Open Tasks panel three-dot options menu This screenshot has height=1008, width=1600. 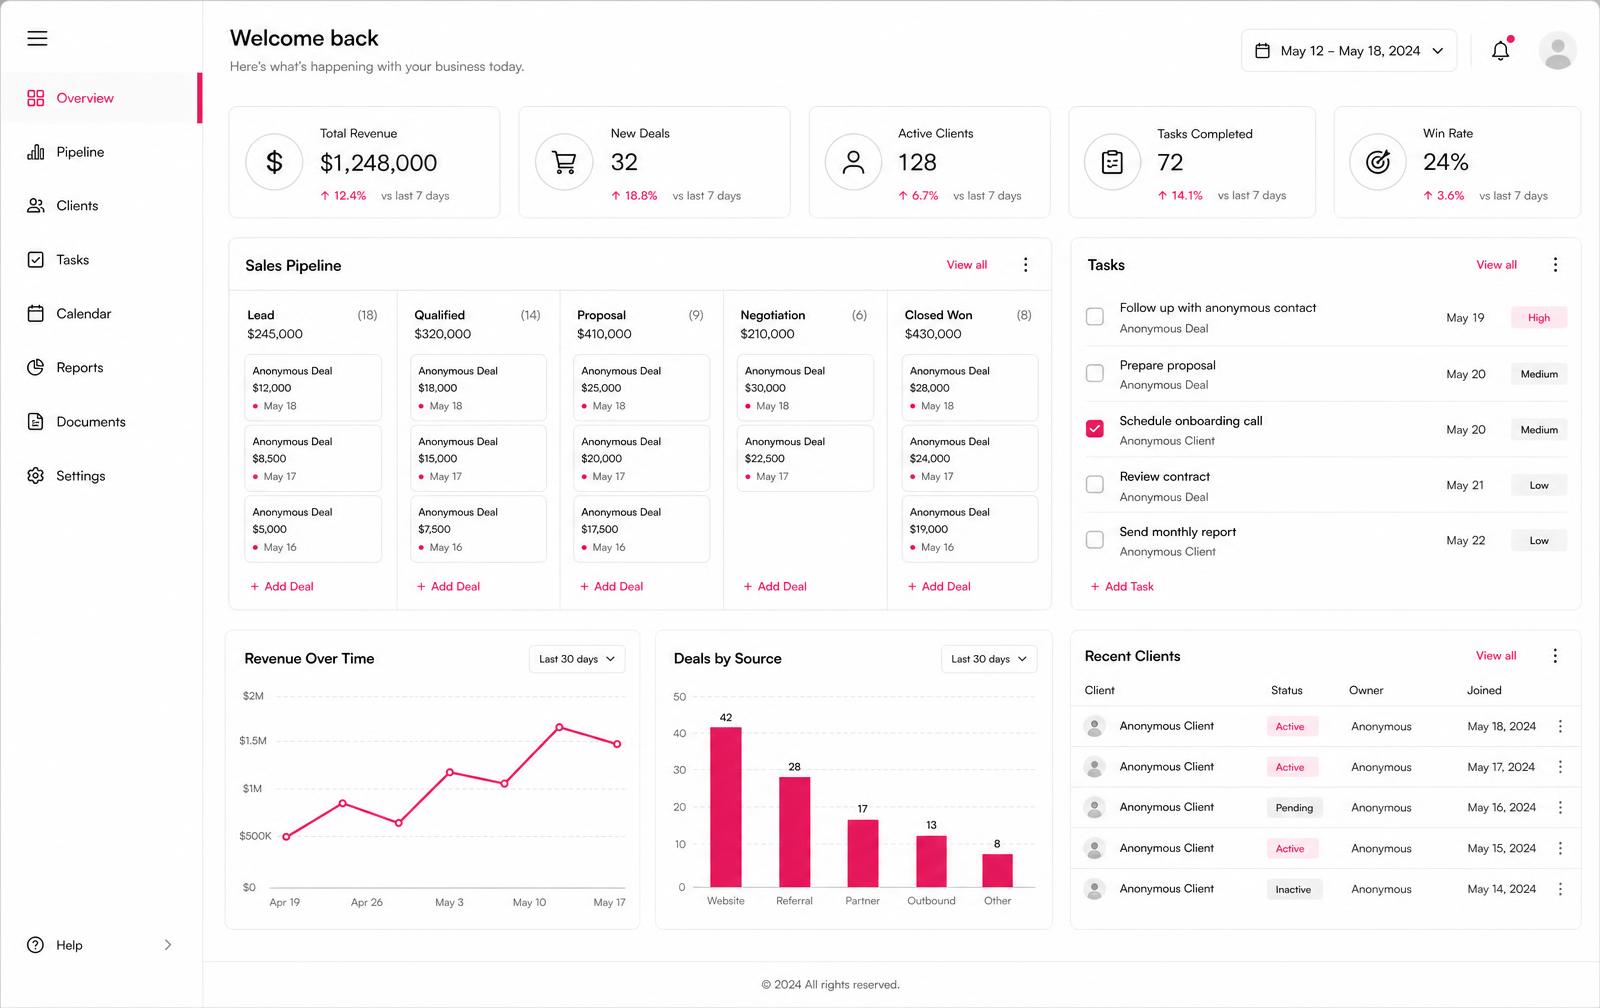[x=1555, y=265]
